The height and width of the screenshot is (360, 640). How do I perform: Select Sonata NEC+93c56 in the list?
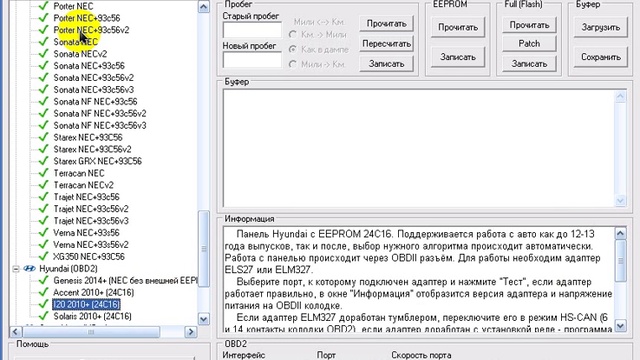(89, 66)
